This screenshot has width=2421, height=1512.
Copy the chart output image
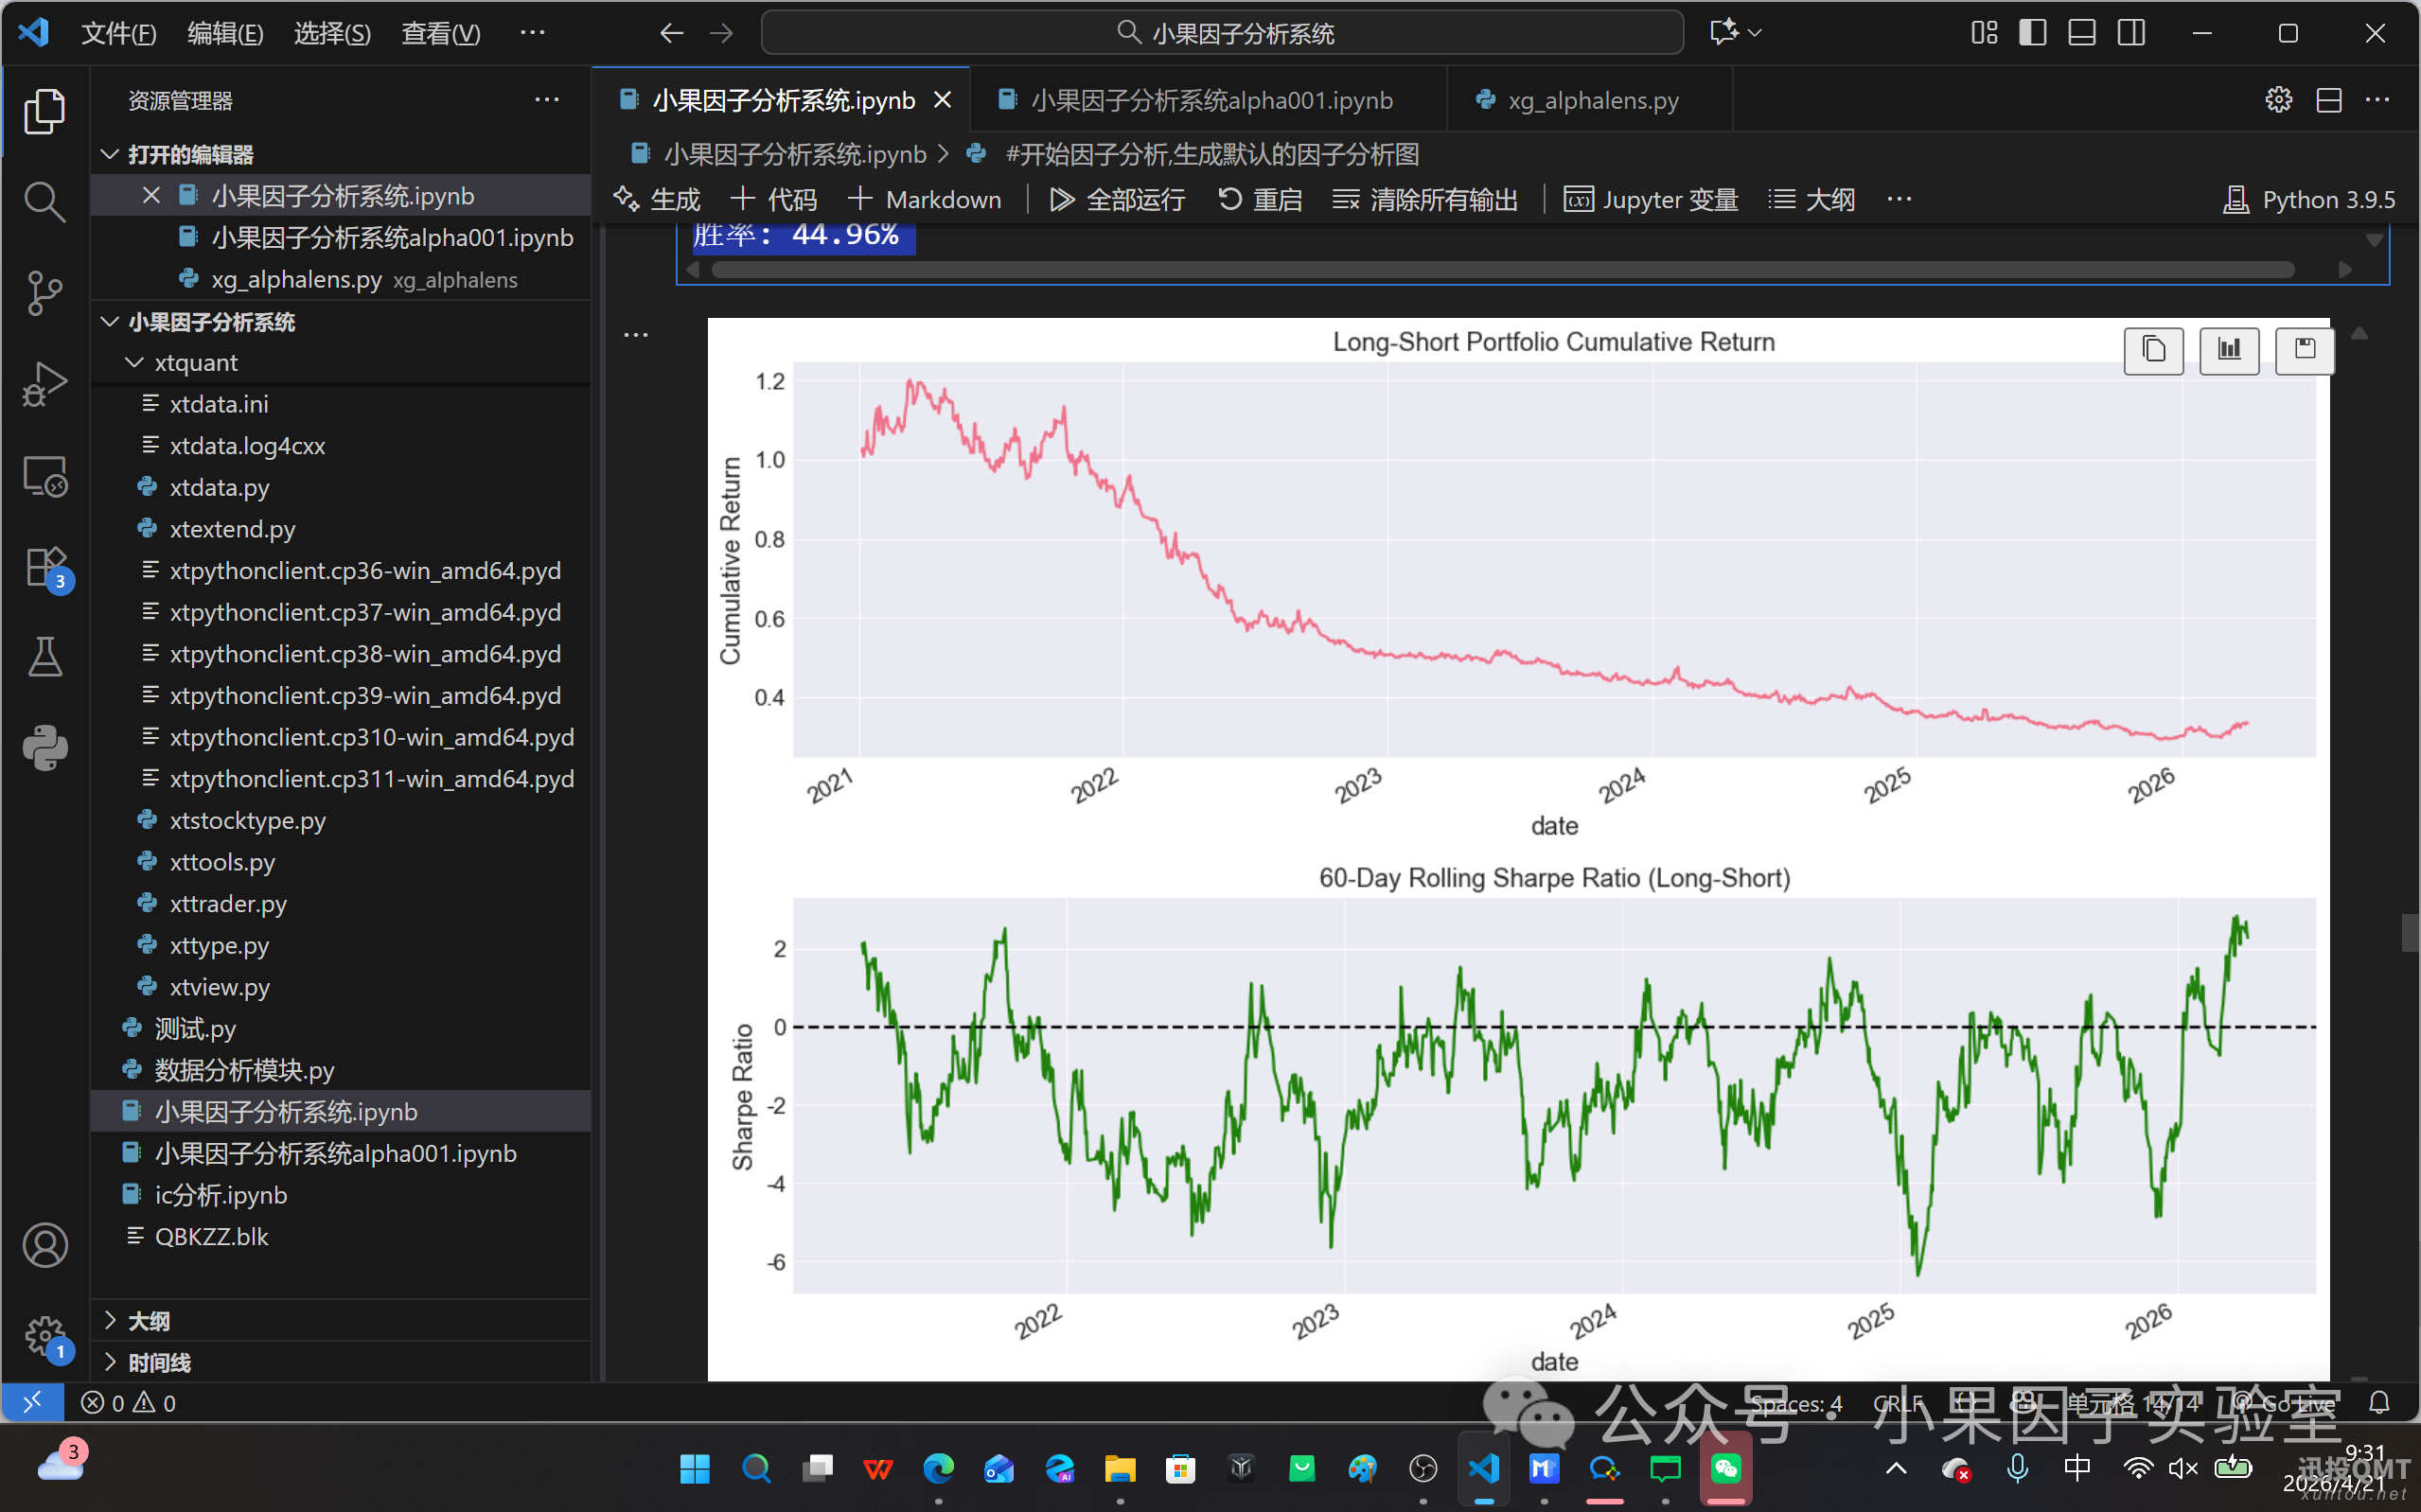coord(2153,350)
